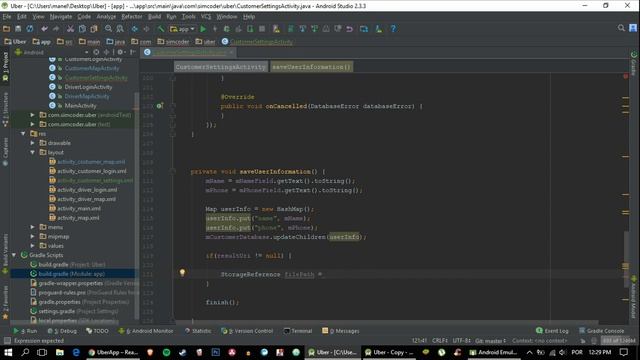This screenshot has height=360, width=640.
Task: Select MainActivity in the project tree
Action: point(80,106)
